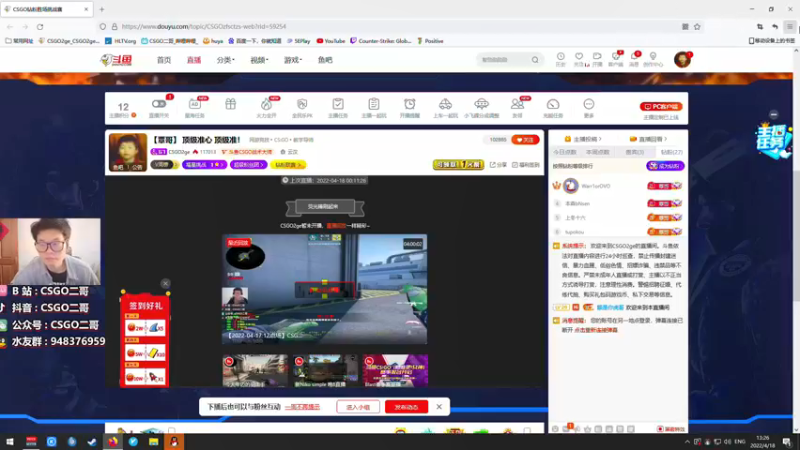Open 鱼吧 in Douyu navigation
800x450 pixels.
coord(325,60)
